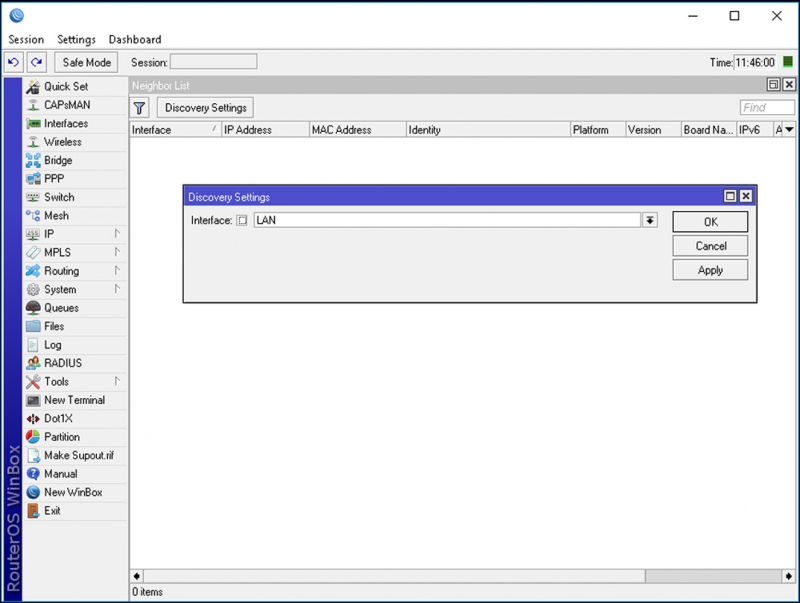Click the redo arrow icon in toolbar
The height and width of the screenshot is (603, 800).
click(36, 62)
